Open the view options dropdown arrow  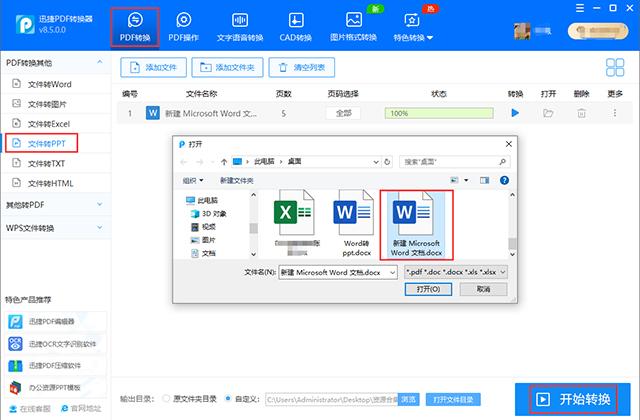(x=466, y=180)
